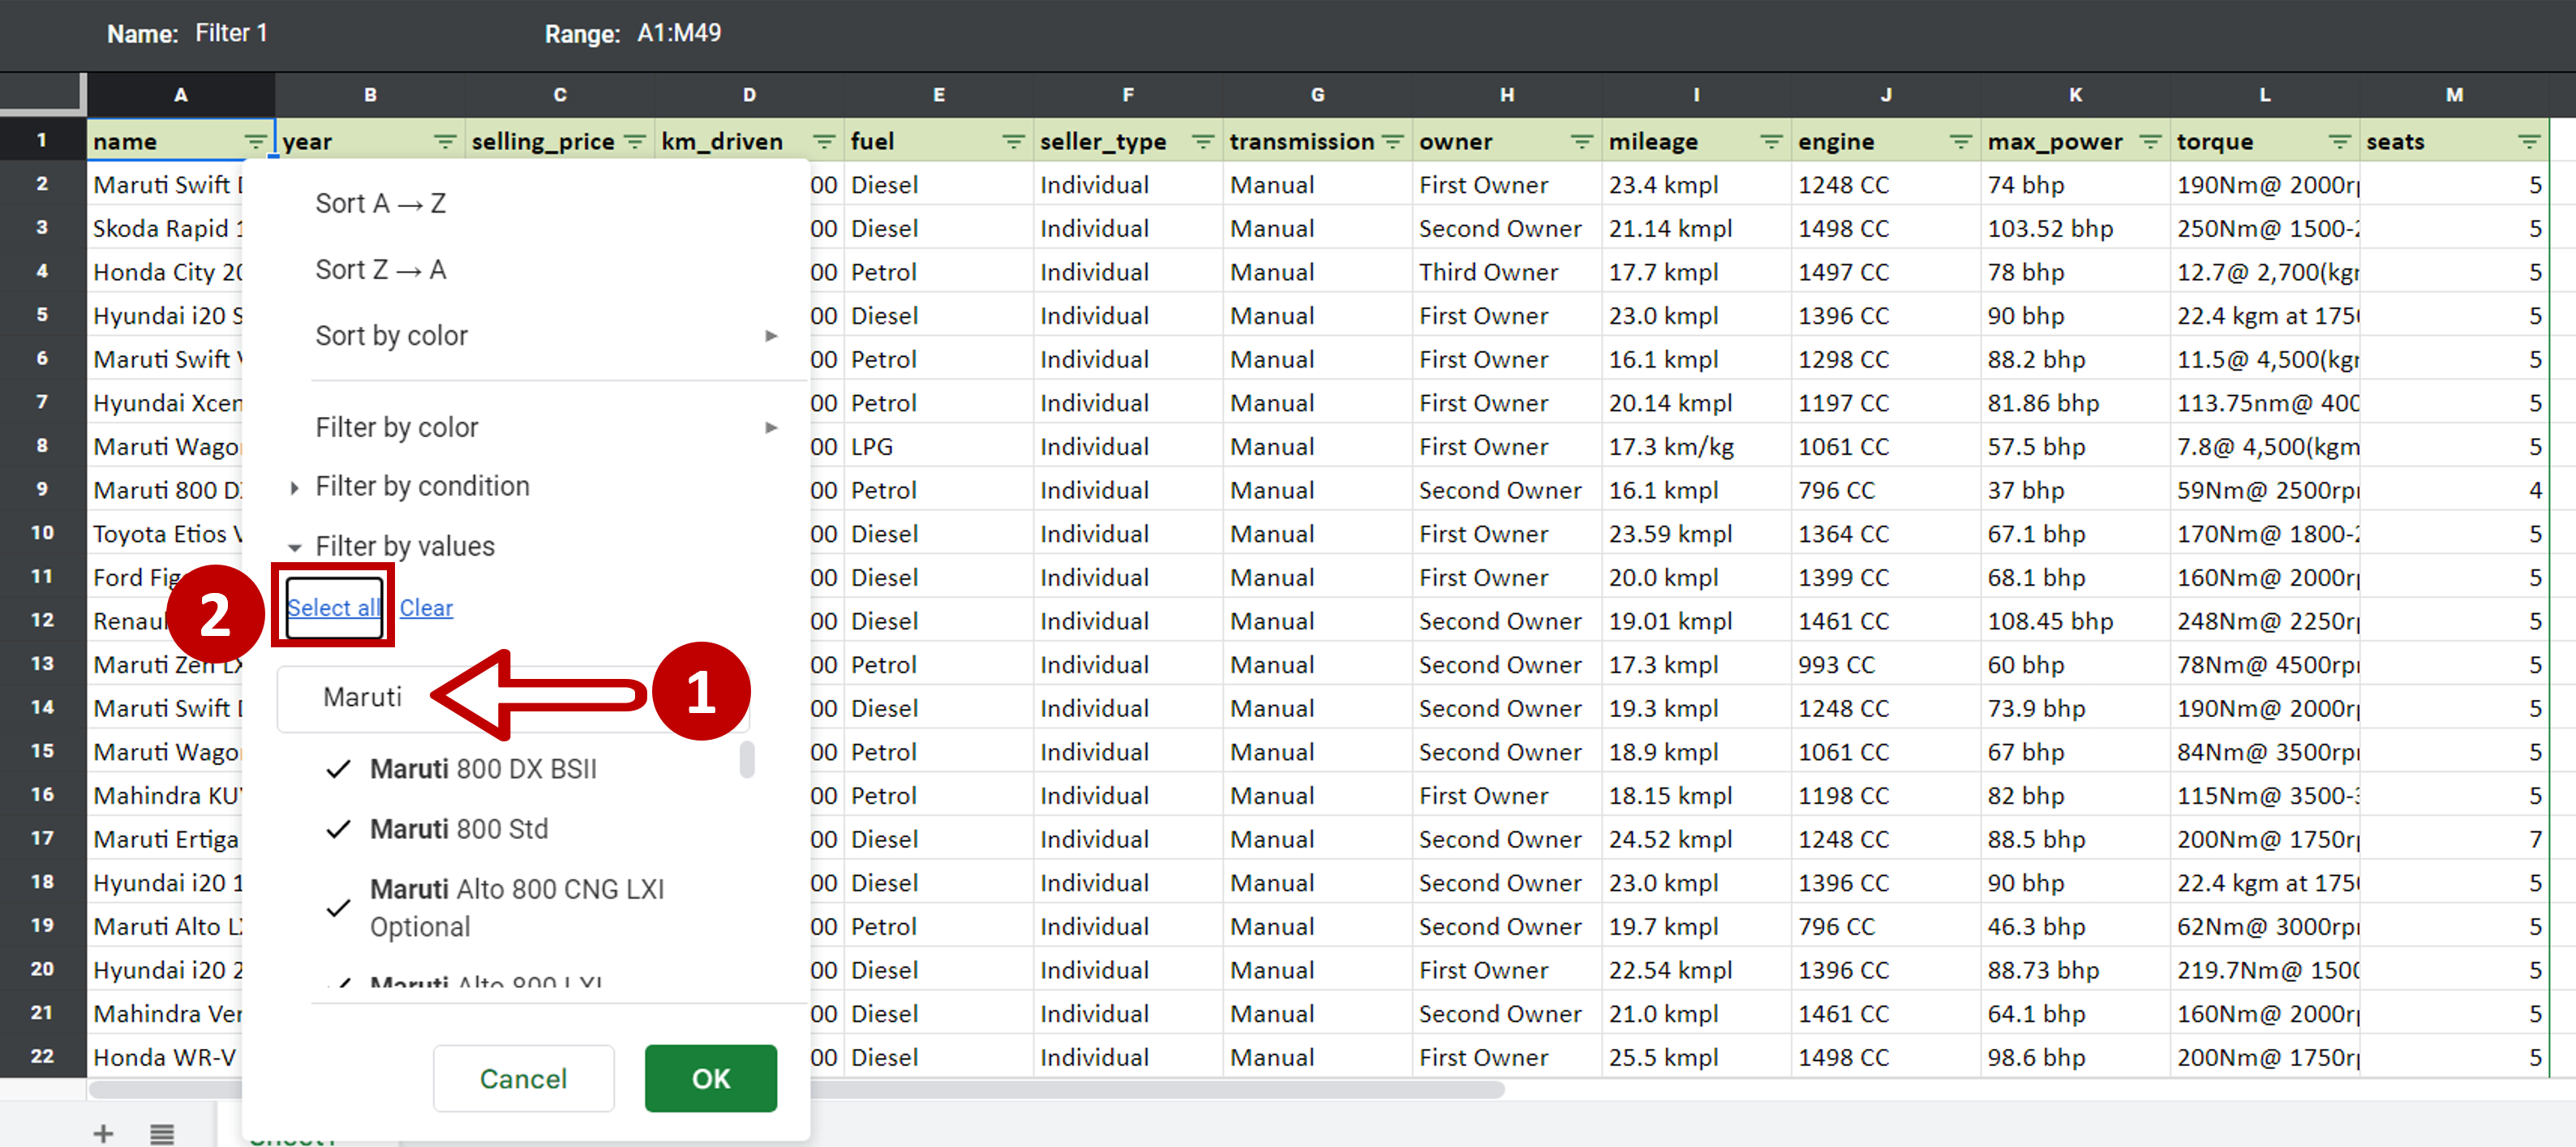This screenshot has width=2576, height=1147.
Task: Open the filter icon in the seats header
Action: pyautogui.click(x=2529, y=142)
